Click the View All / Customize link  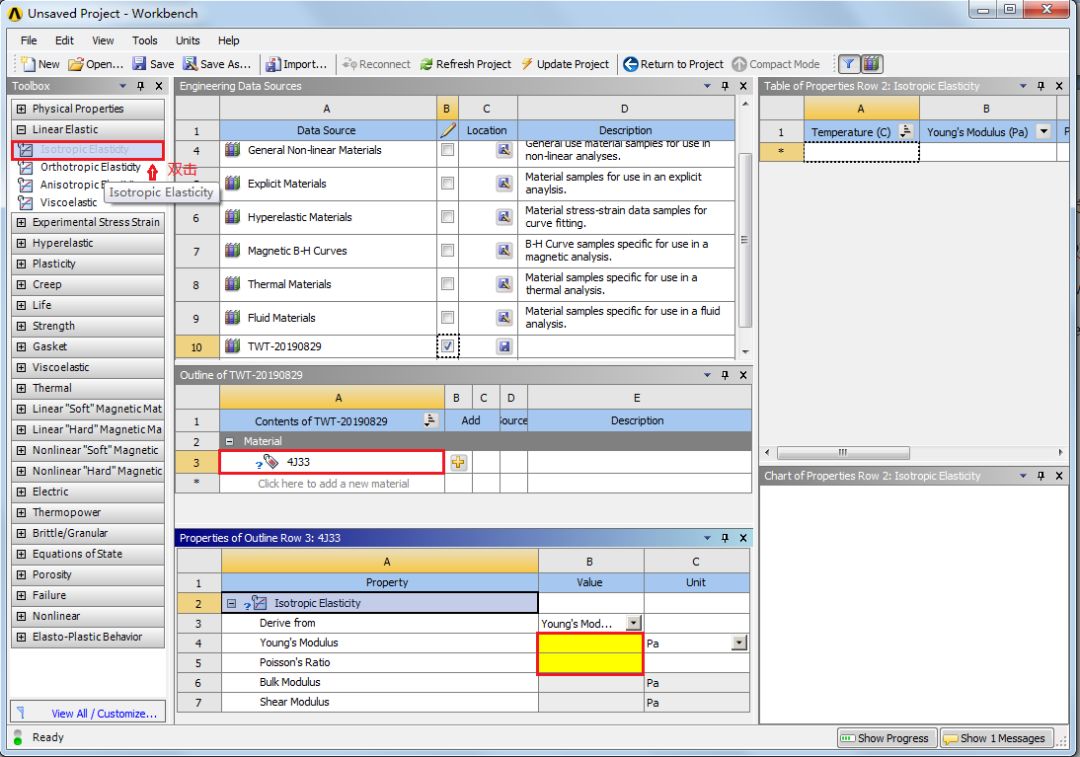[104, 714]
